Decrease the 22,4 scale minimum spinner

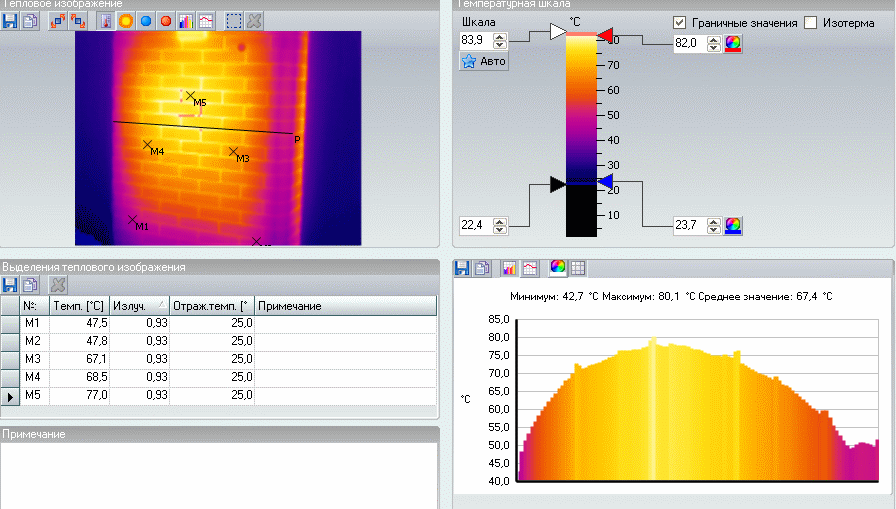500,229
